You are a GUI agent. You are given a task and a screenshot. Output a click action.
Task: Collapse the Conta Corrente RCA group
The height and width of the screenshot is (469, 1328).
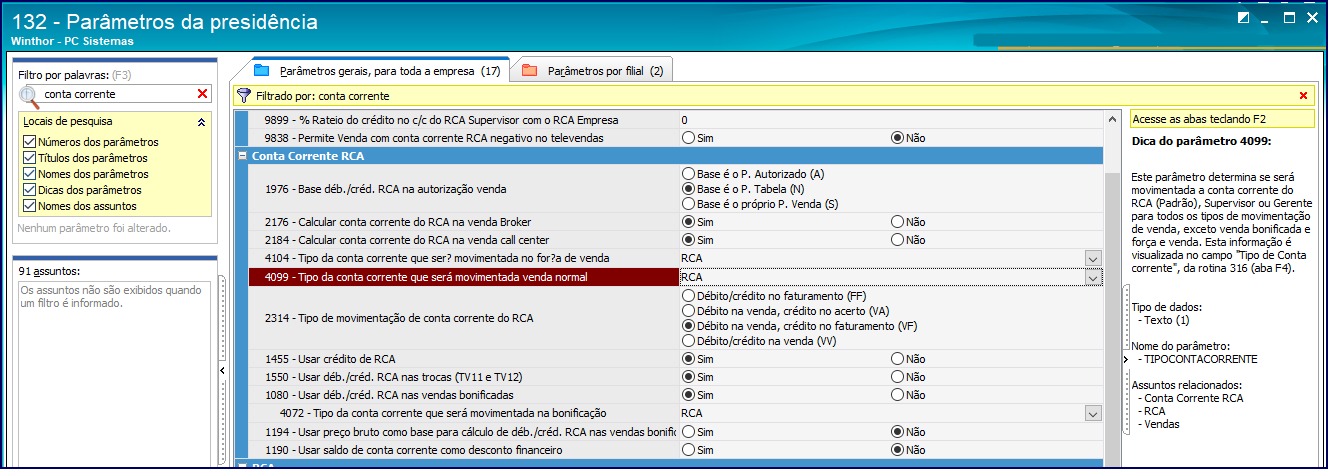pyautogui.click(x=243, y=156)
